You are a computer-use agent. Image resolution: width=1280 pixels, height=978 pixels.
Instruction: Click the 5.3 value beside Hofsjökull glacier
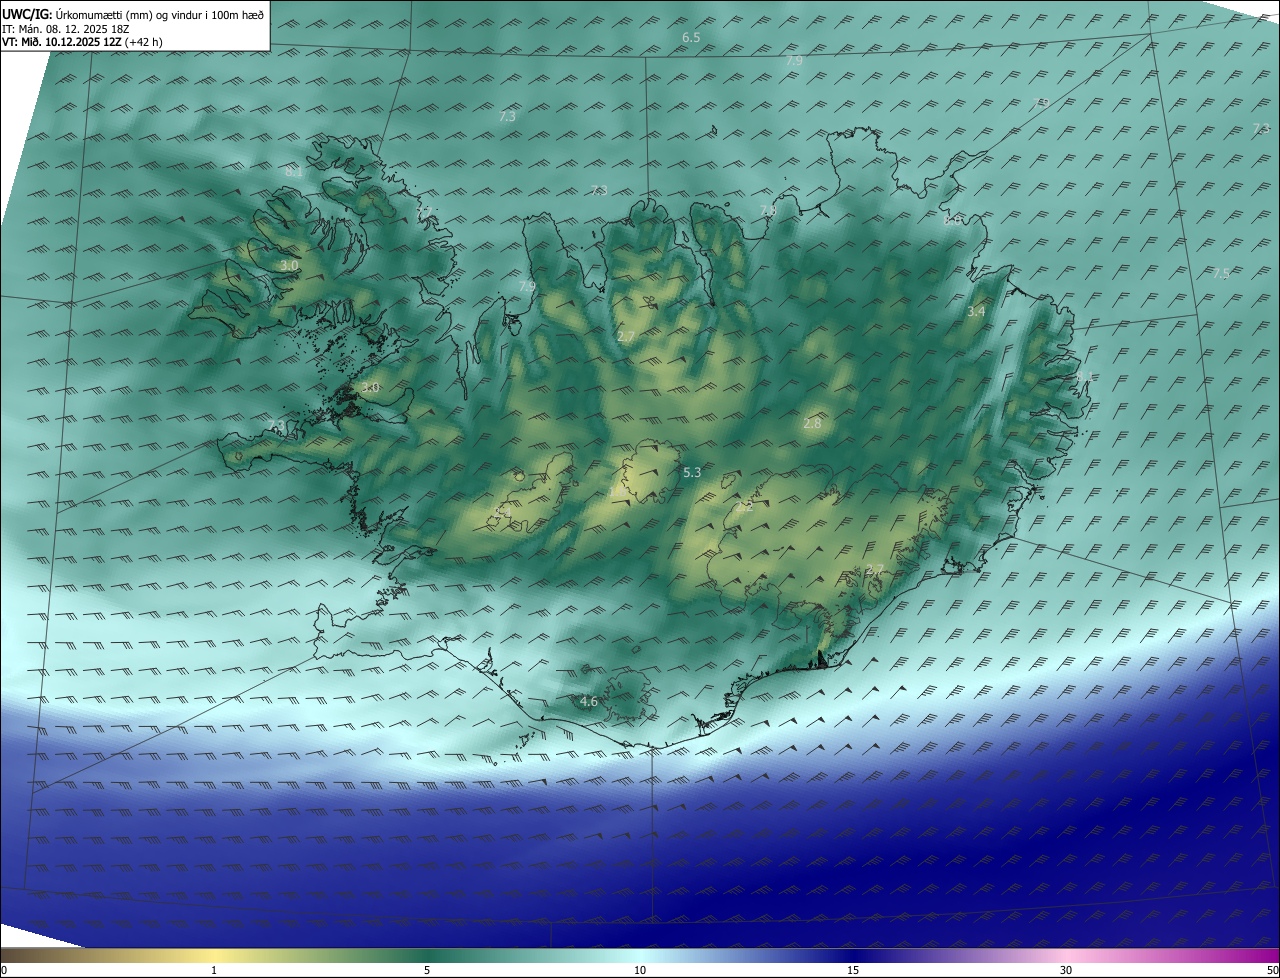click(x=691, y=472)
